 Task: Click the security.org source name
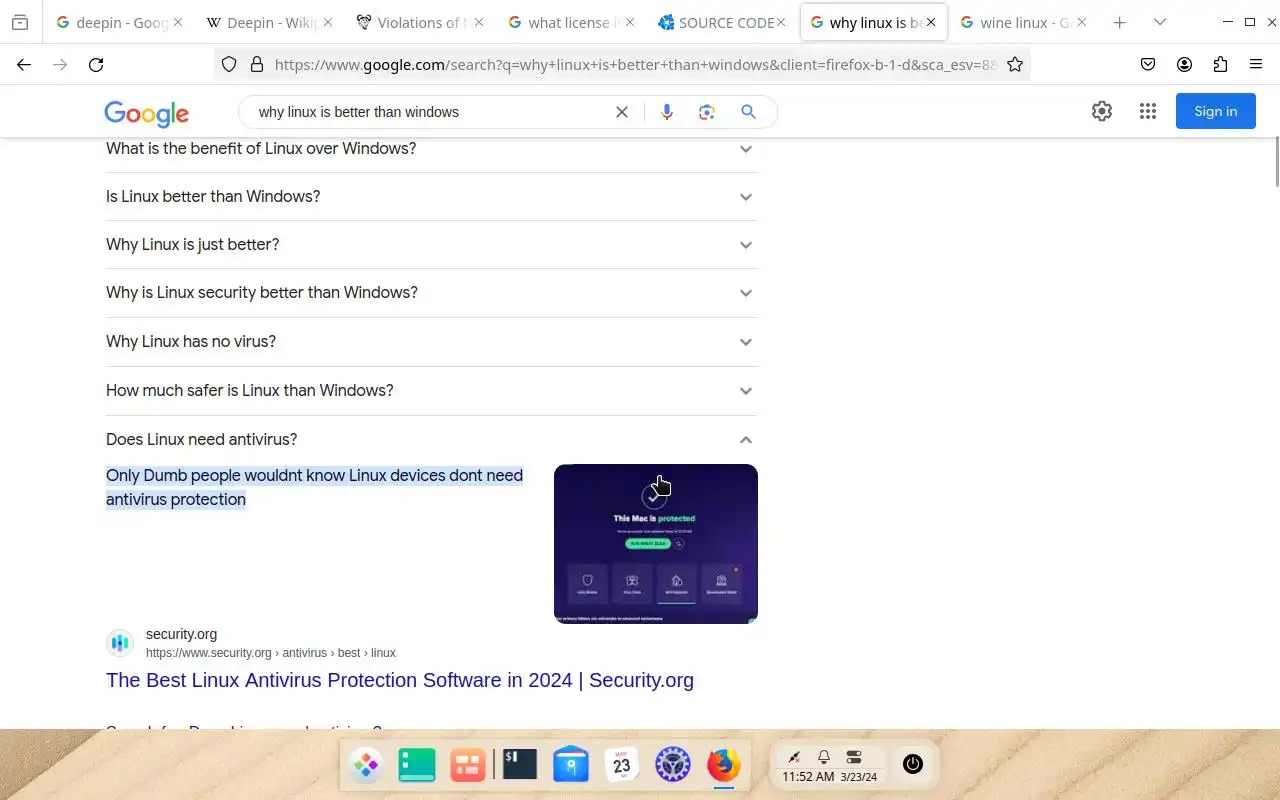(181, 634)
